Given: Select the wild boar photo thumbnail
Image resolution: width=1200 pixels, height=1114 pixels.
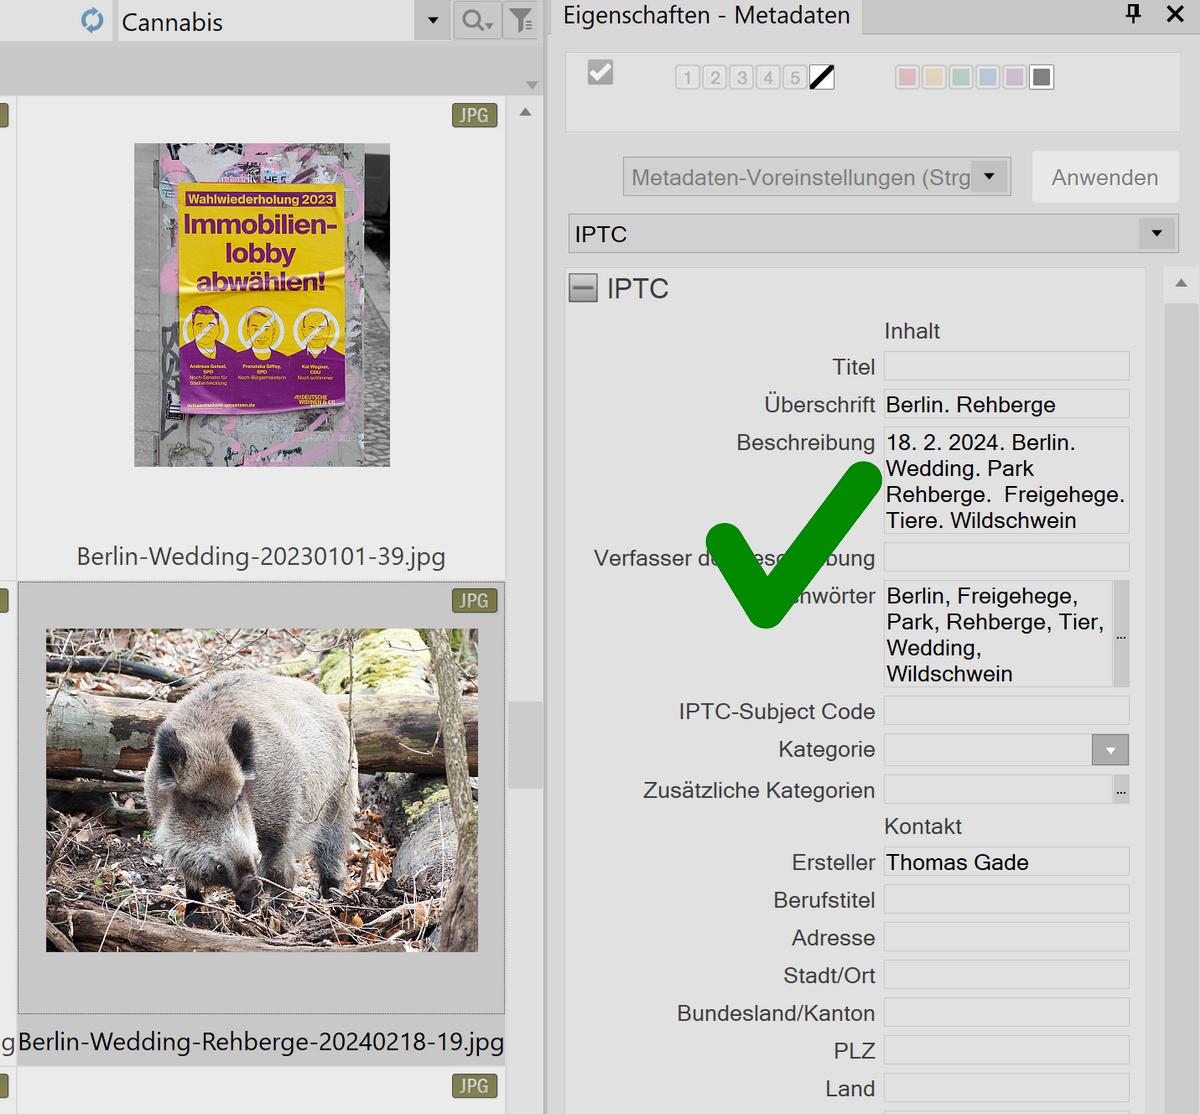Looking at the screenshot, I should pyautogui.click(x=262, y=790).
